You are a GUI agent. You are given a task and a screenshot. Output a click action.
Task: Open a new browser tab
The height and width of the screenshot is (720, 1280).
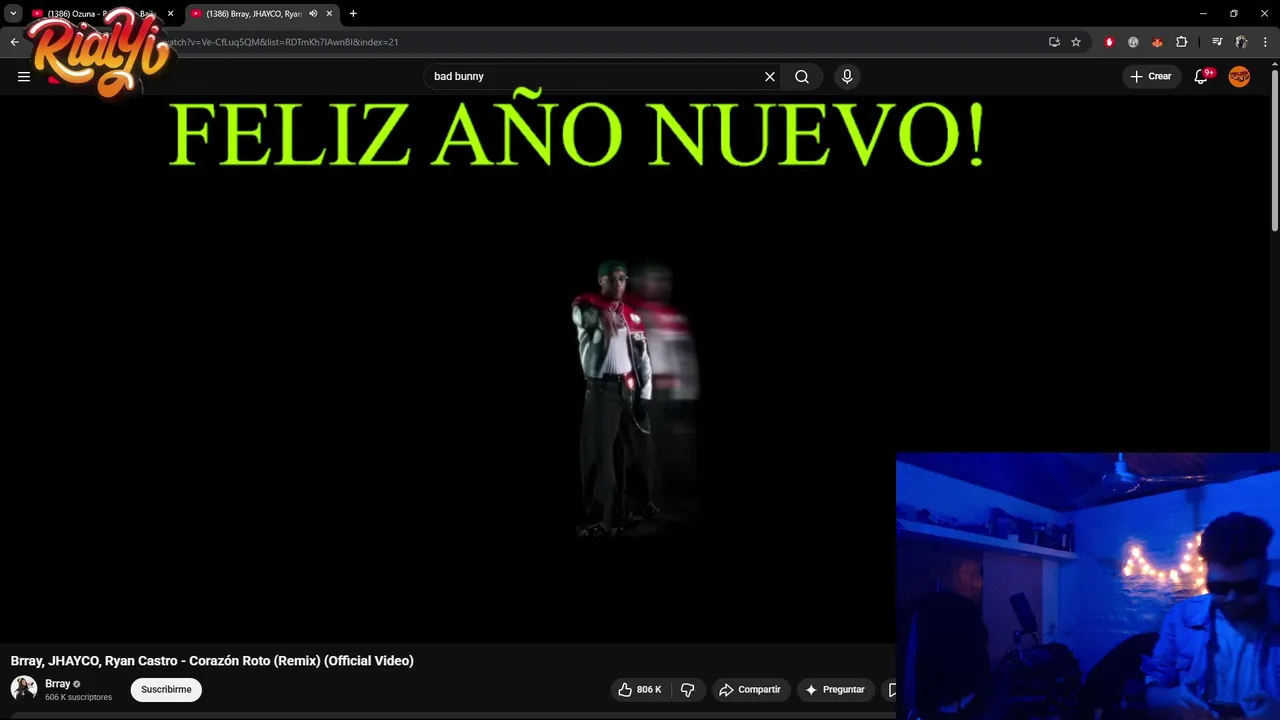pos(353,14)
